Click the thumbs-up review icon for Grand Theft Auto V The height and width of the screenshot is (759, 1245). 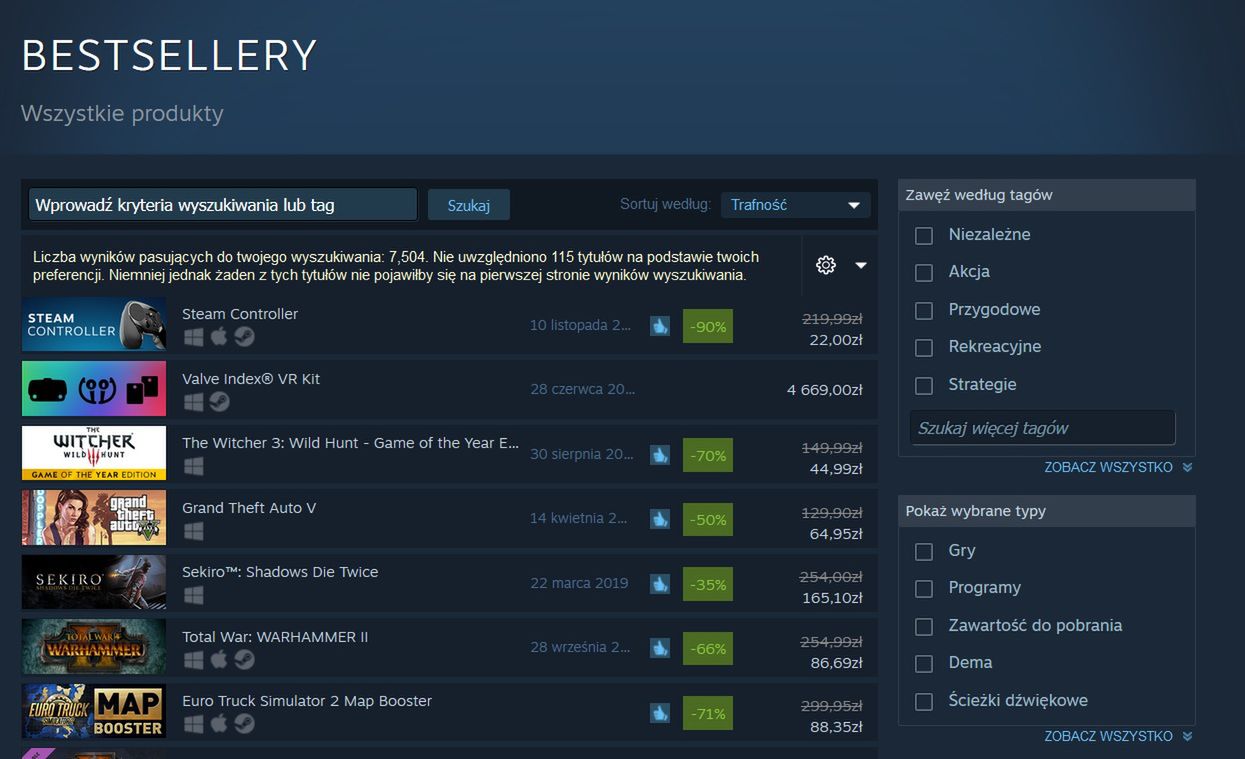pyautogui.click(x=660, y=518)
